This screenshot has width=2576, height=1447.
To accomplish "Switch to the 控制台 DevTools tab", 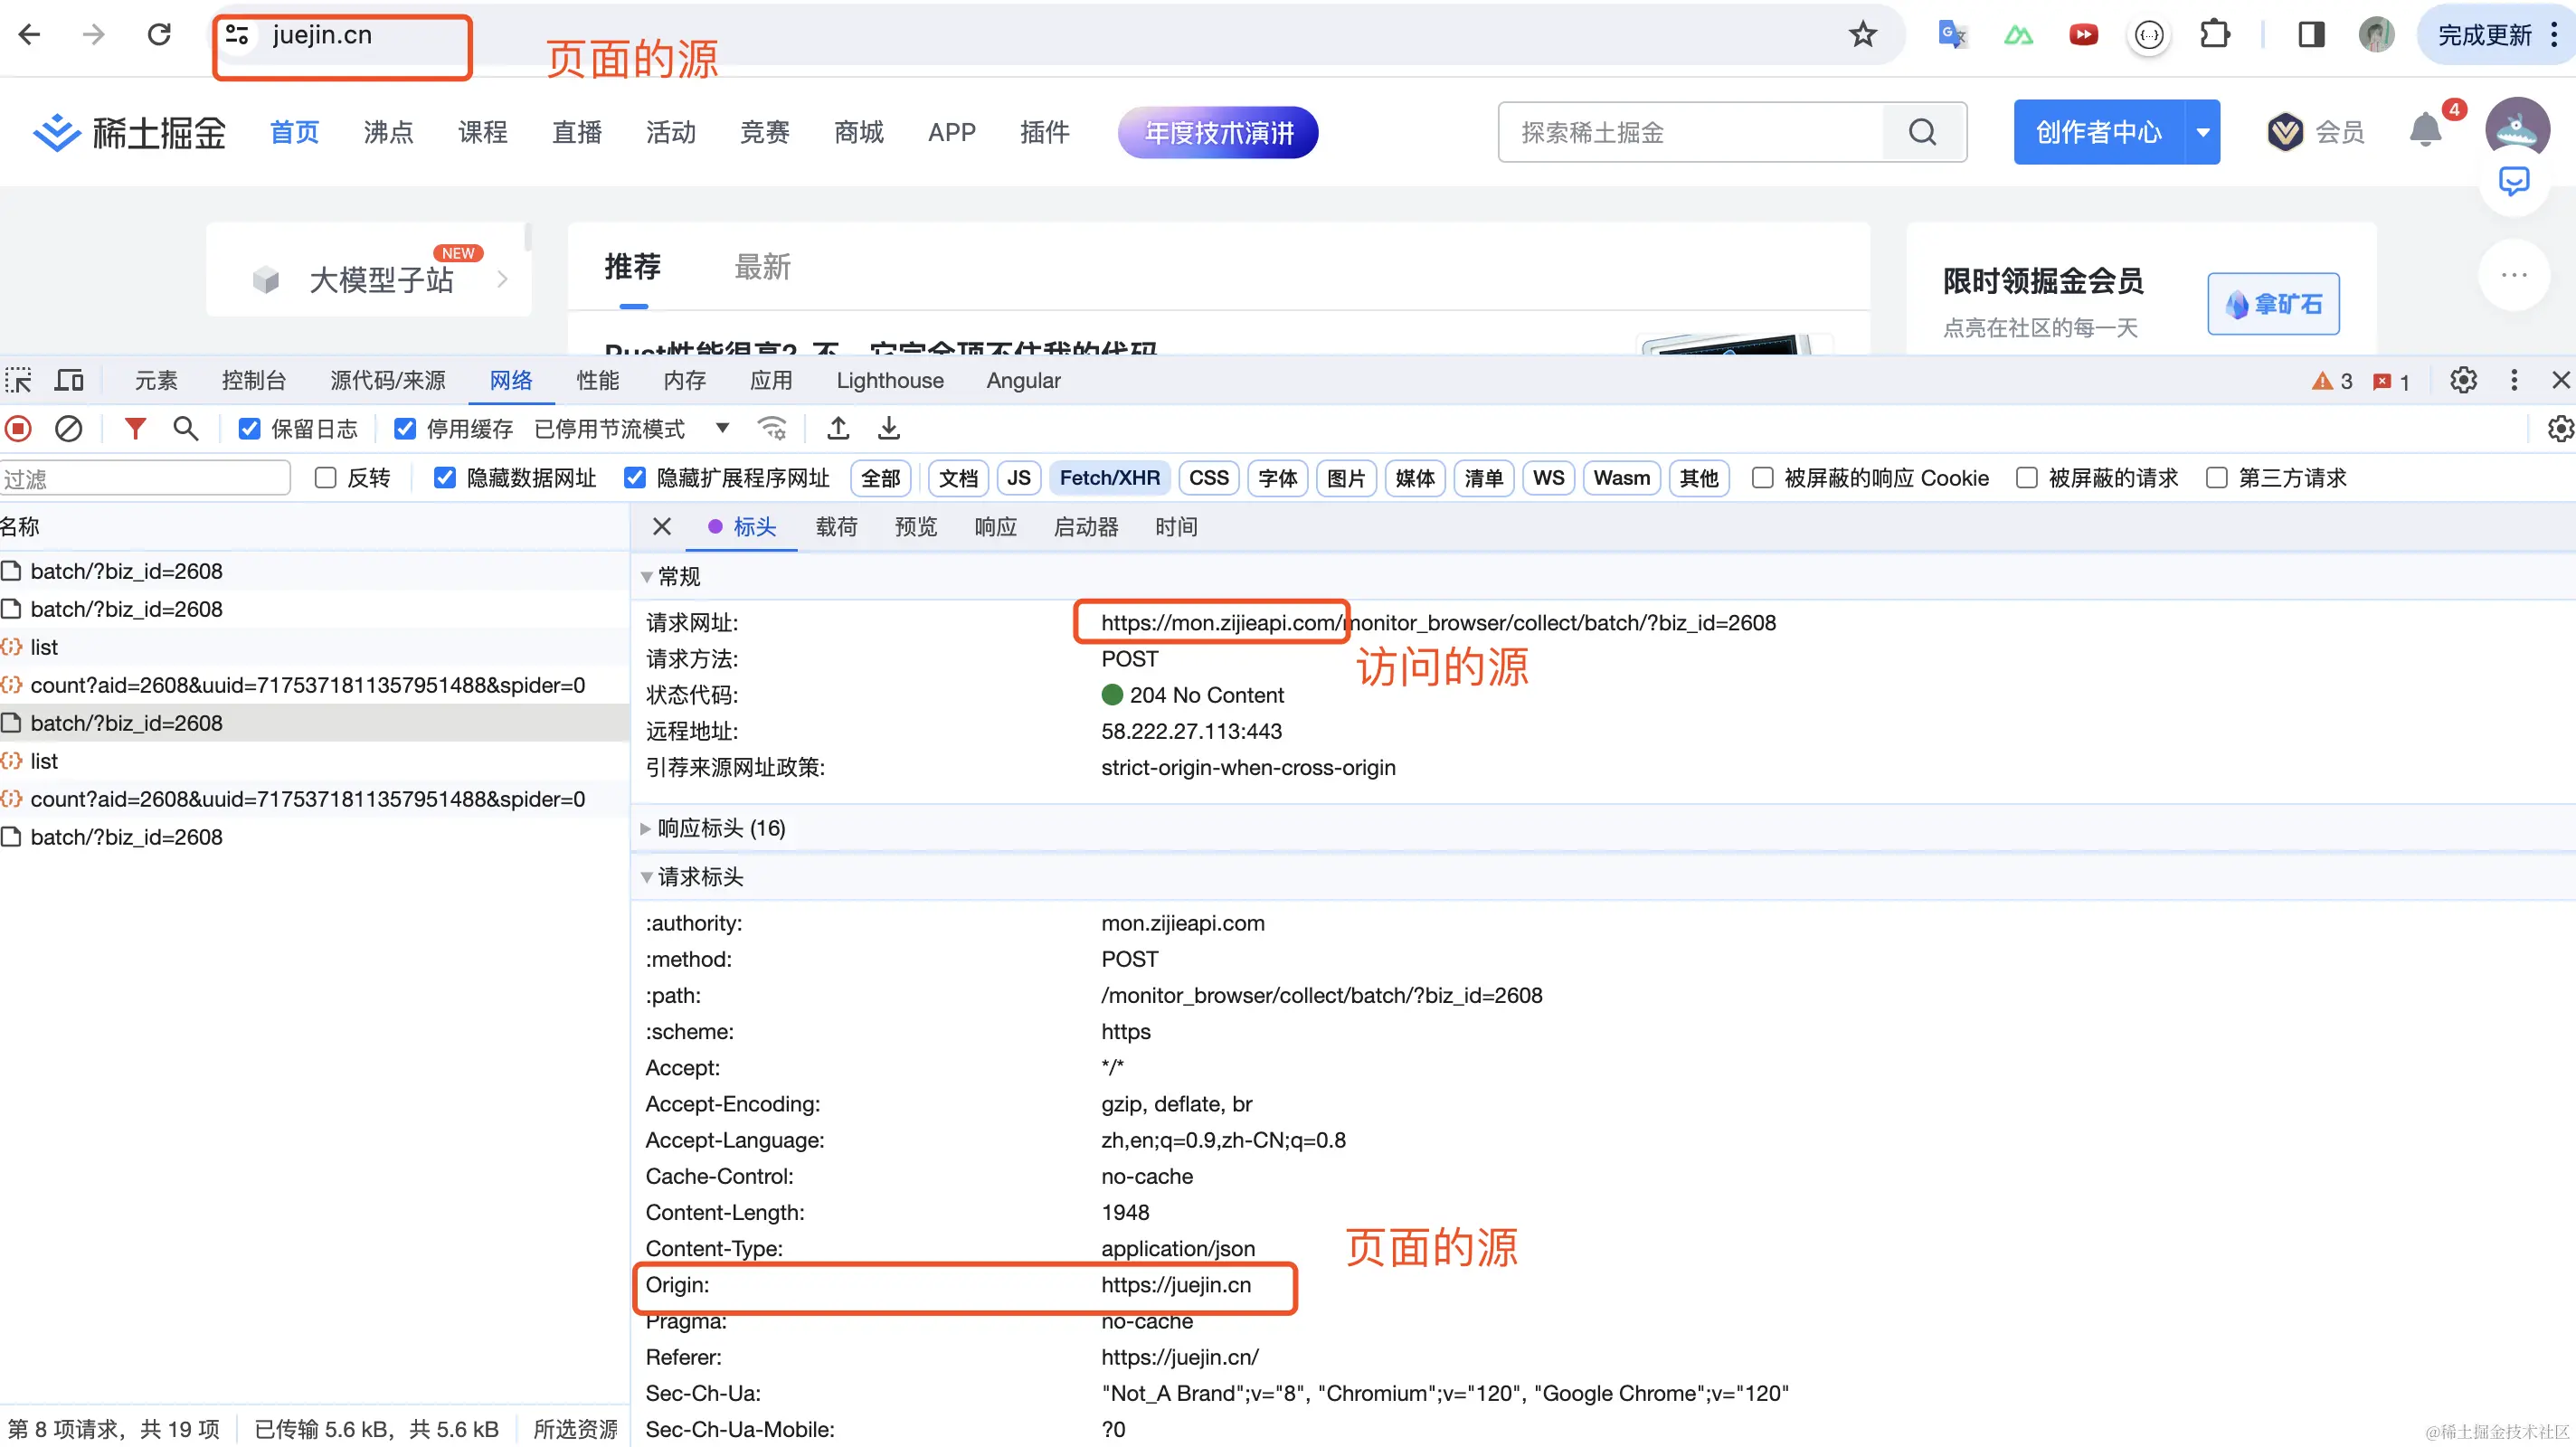I will pyautogui.click(x=254, y=380).
